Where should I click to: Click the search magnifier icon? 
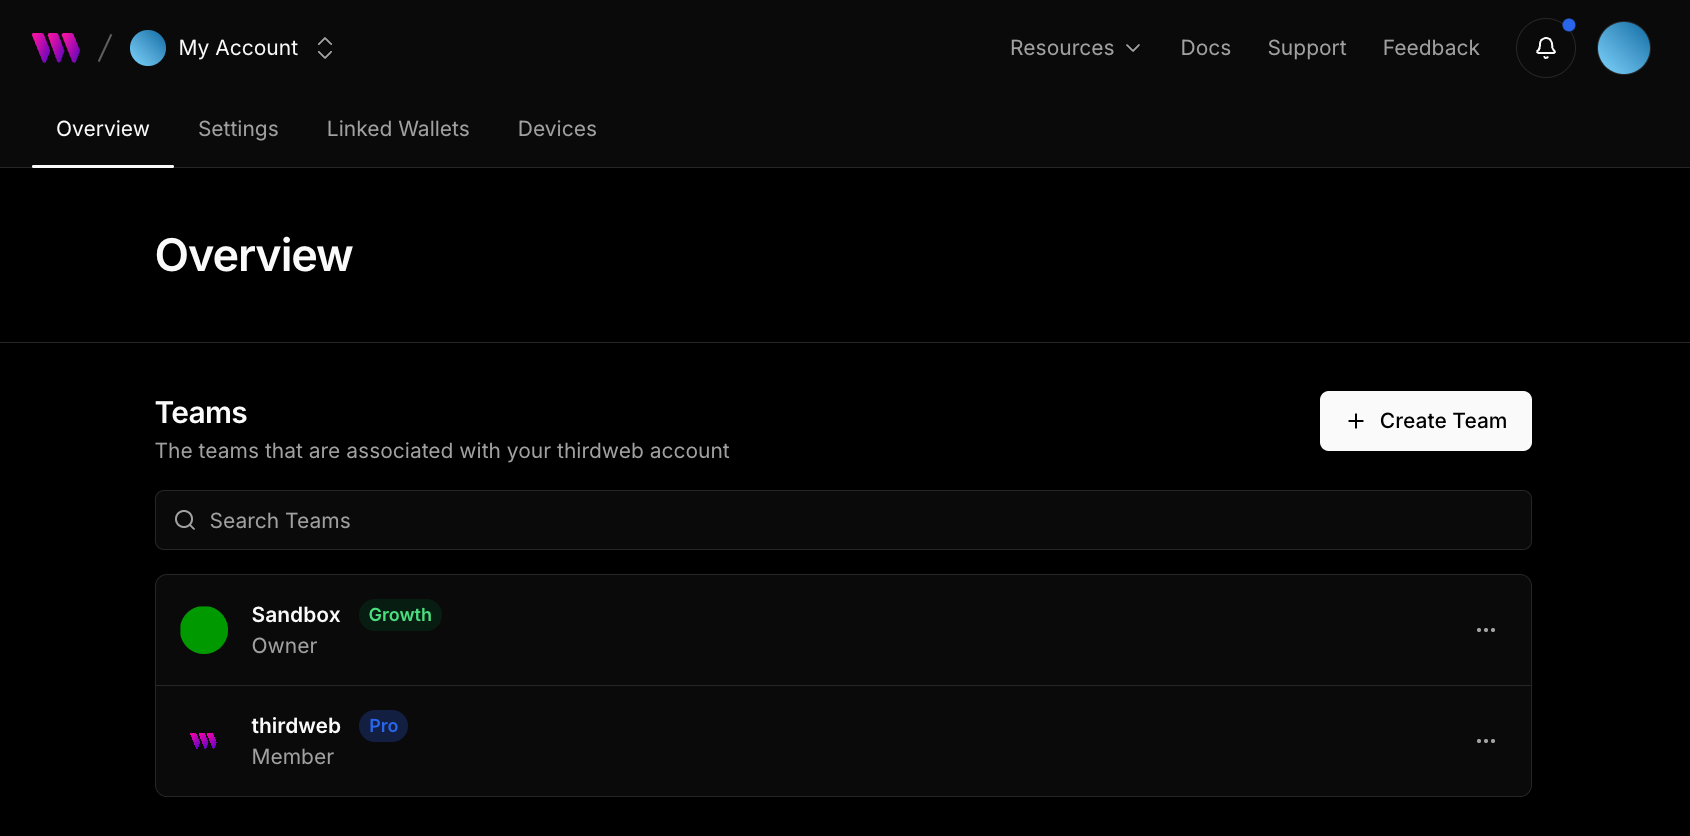coord(185,520)
